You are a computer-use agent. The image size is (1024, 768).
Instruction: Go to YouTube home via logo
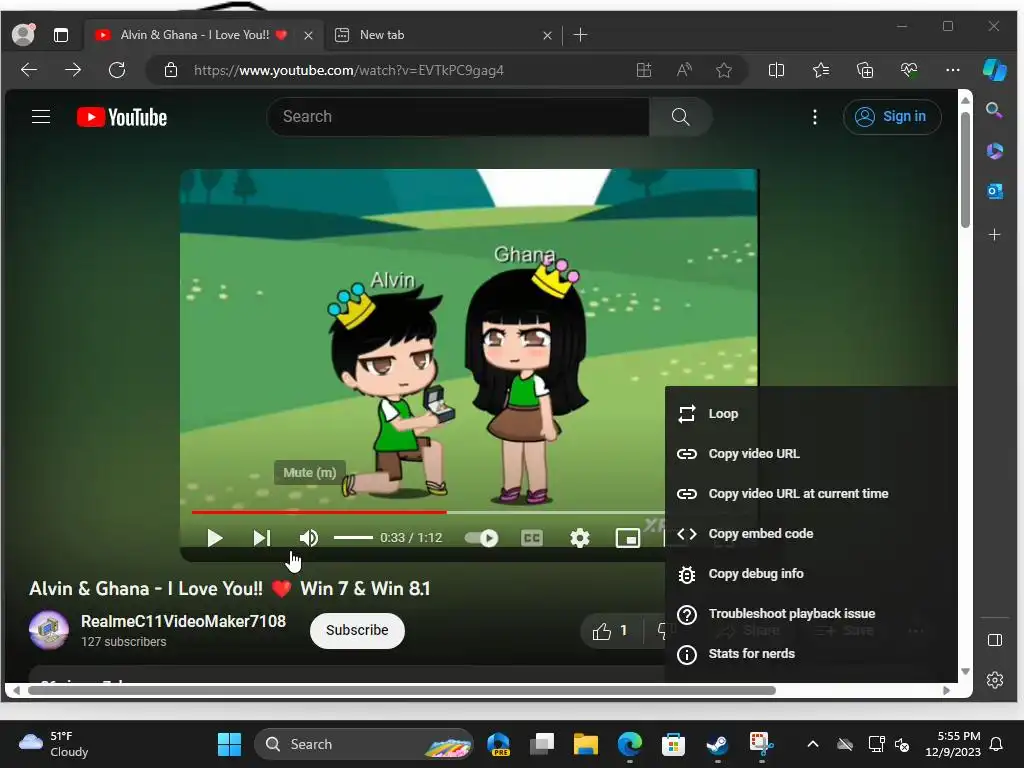(122, 117)
